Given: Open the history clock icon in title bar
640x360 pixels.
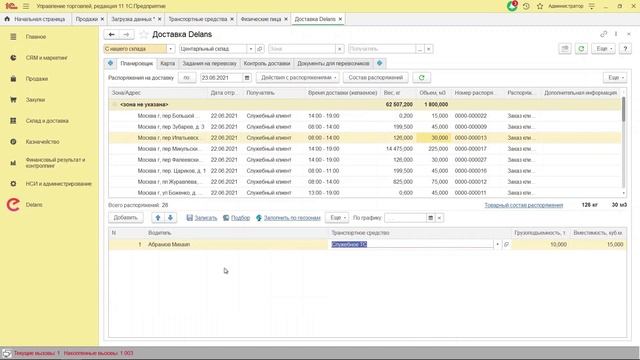Looking at the screenshot, I should pyautogui.click(x=526, y=6).
